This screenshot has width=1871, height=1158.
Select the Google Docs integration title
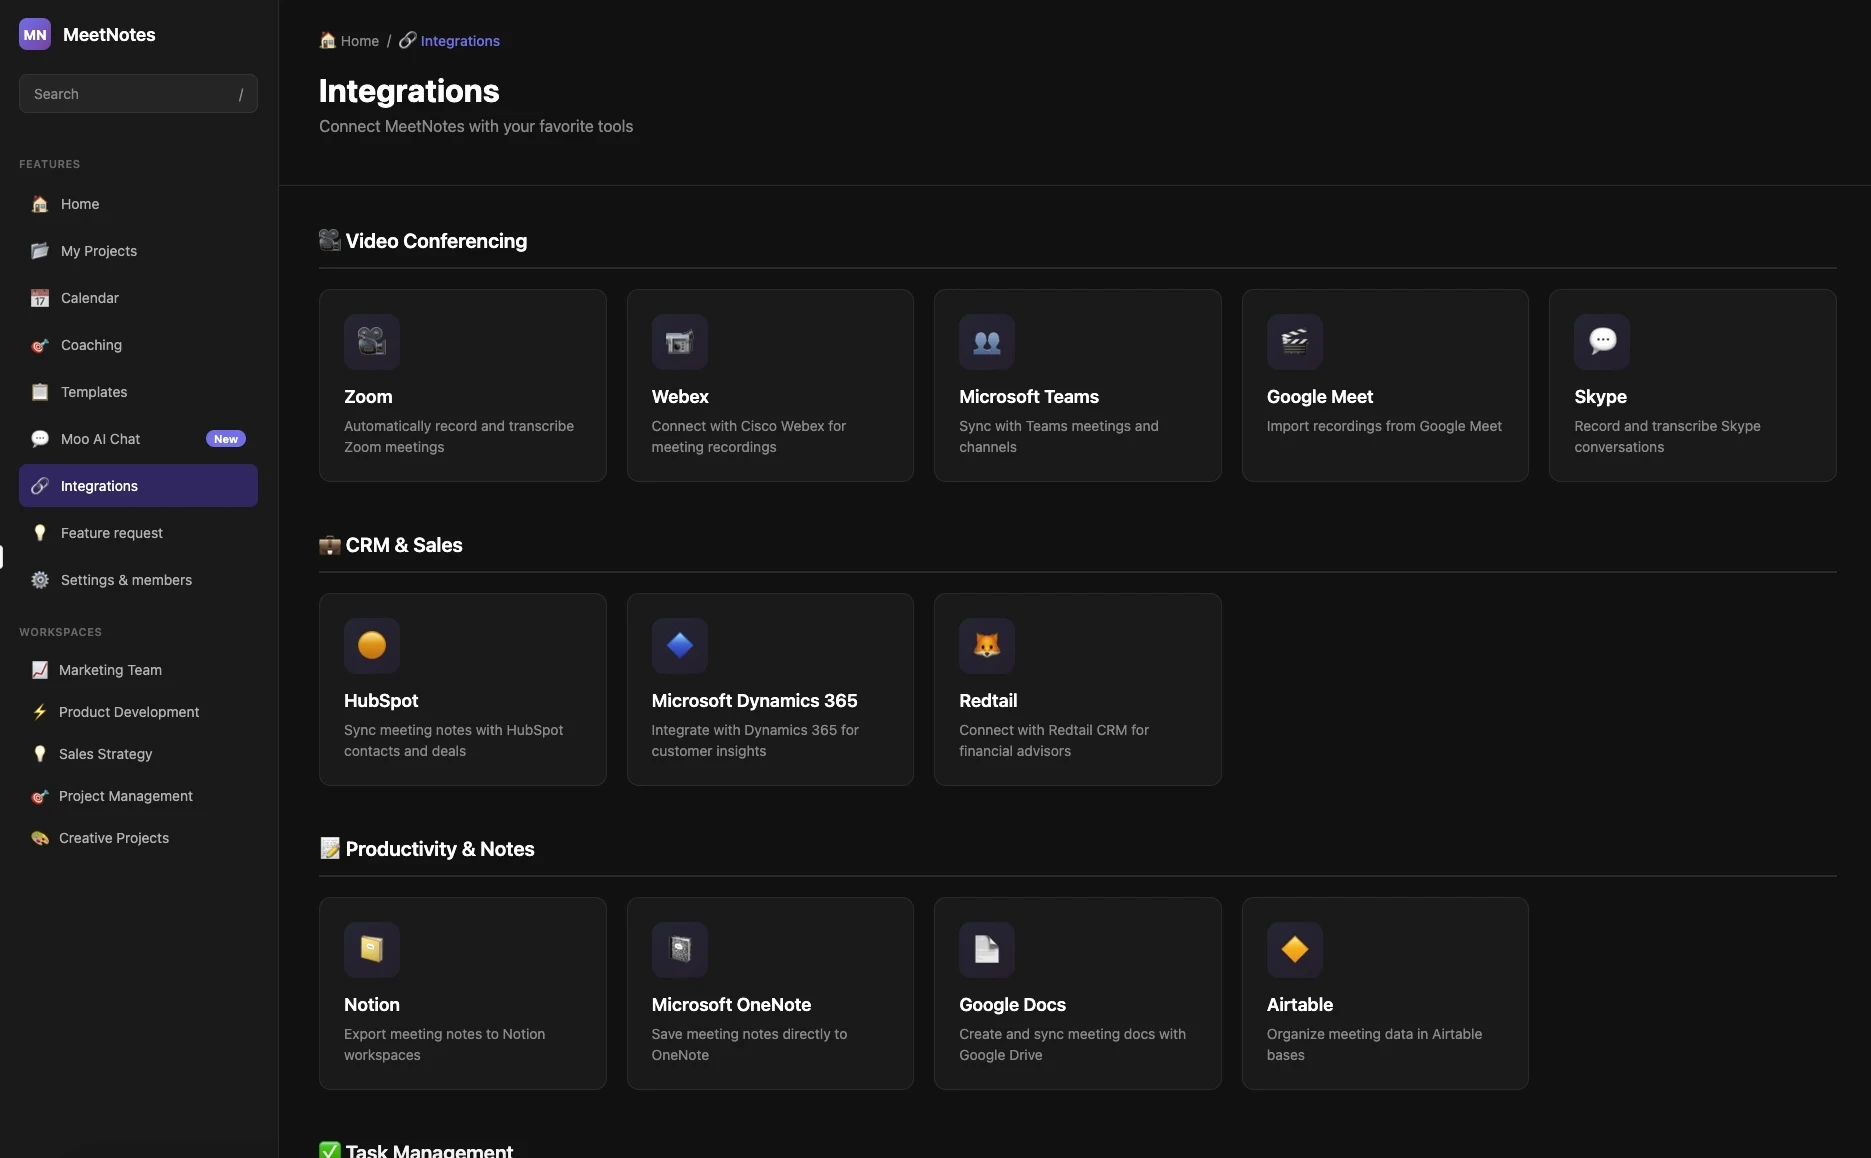(1012, 1005)
